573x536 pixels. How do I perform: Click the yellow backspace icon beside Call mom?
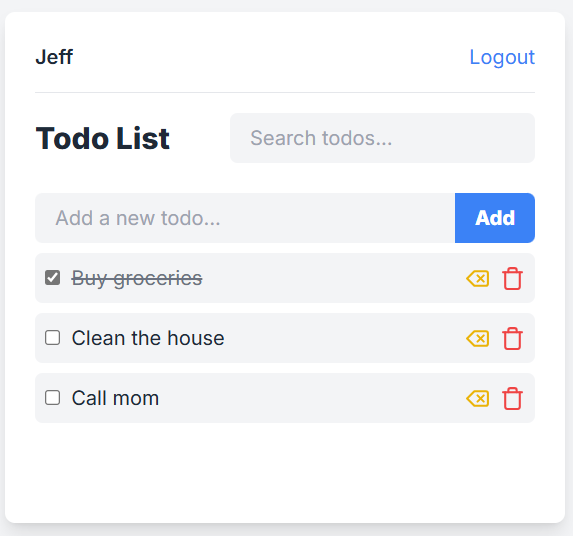[478, 399]
